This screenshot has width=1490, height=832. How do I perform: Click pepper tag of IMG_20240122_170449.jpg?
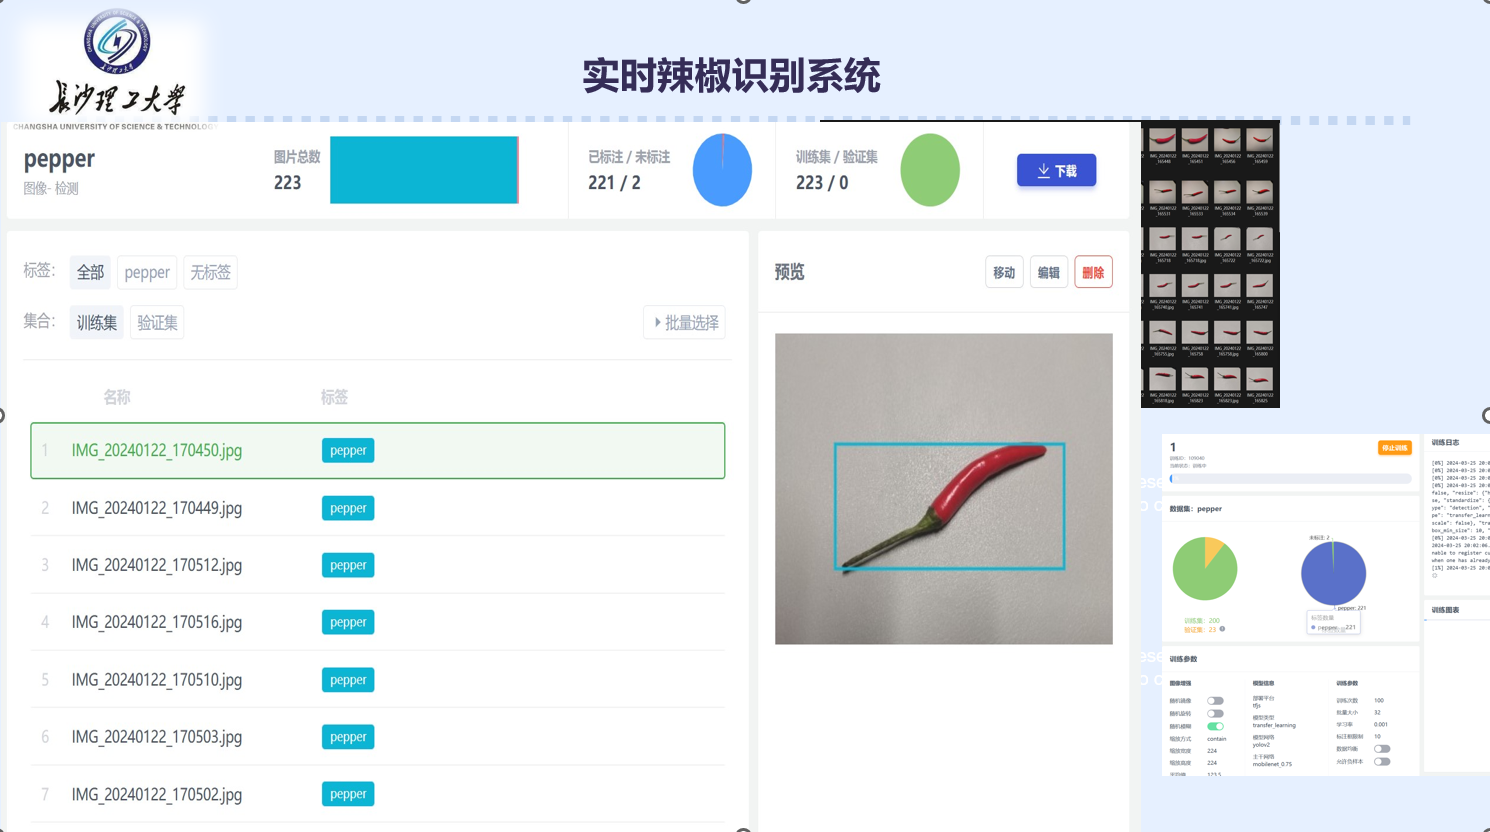(x=348, y=508)
